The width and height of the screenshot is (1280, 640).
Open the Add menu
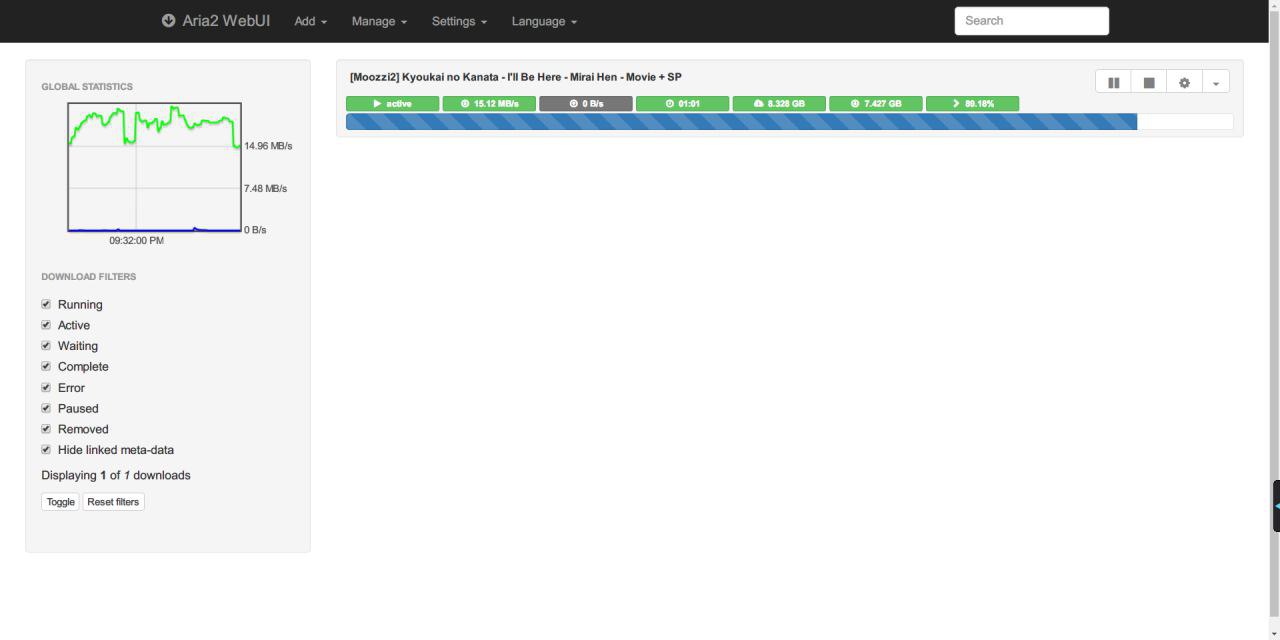pyautogui.click(x=311, y=21)
